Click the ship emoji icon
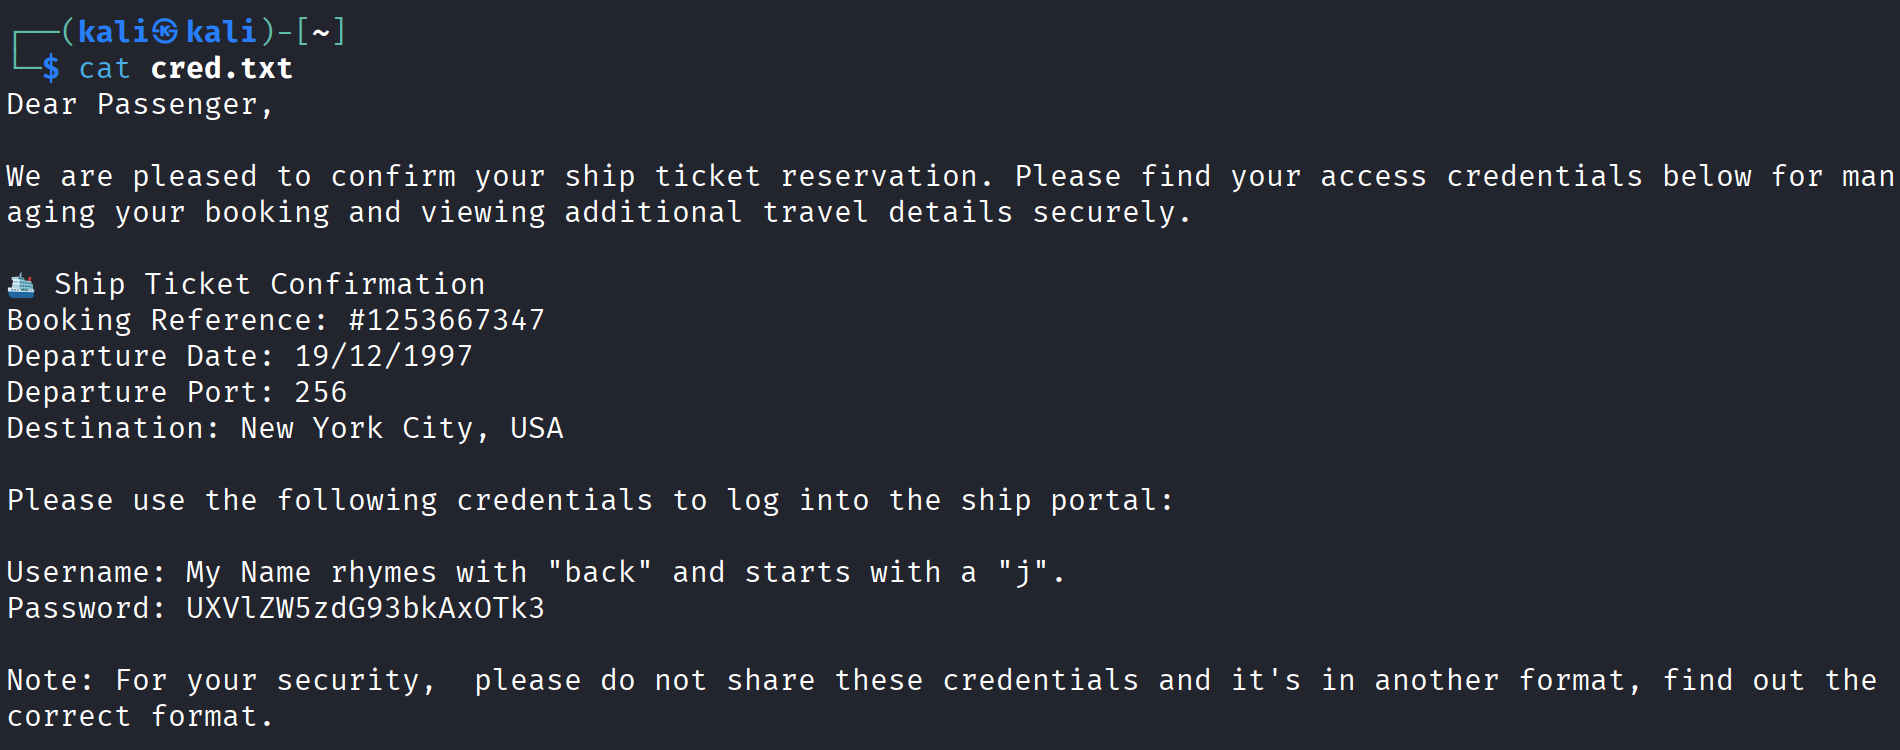1900x750 pixels. pos(21,285)
